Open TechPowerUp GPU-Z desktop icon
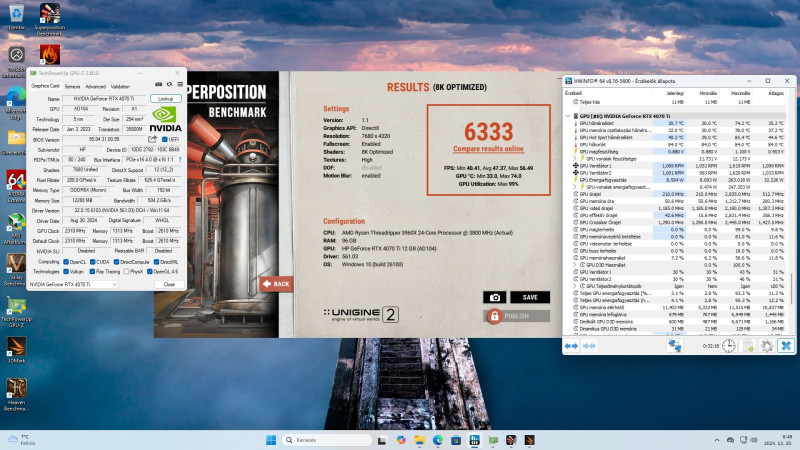The image size is (800, 450). click(x=16, y=312)
